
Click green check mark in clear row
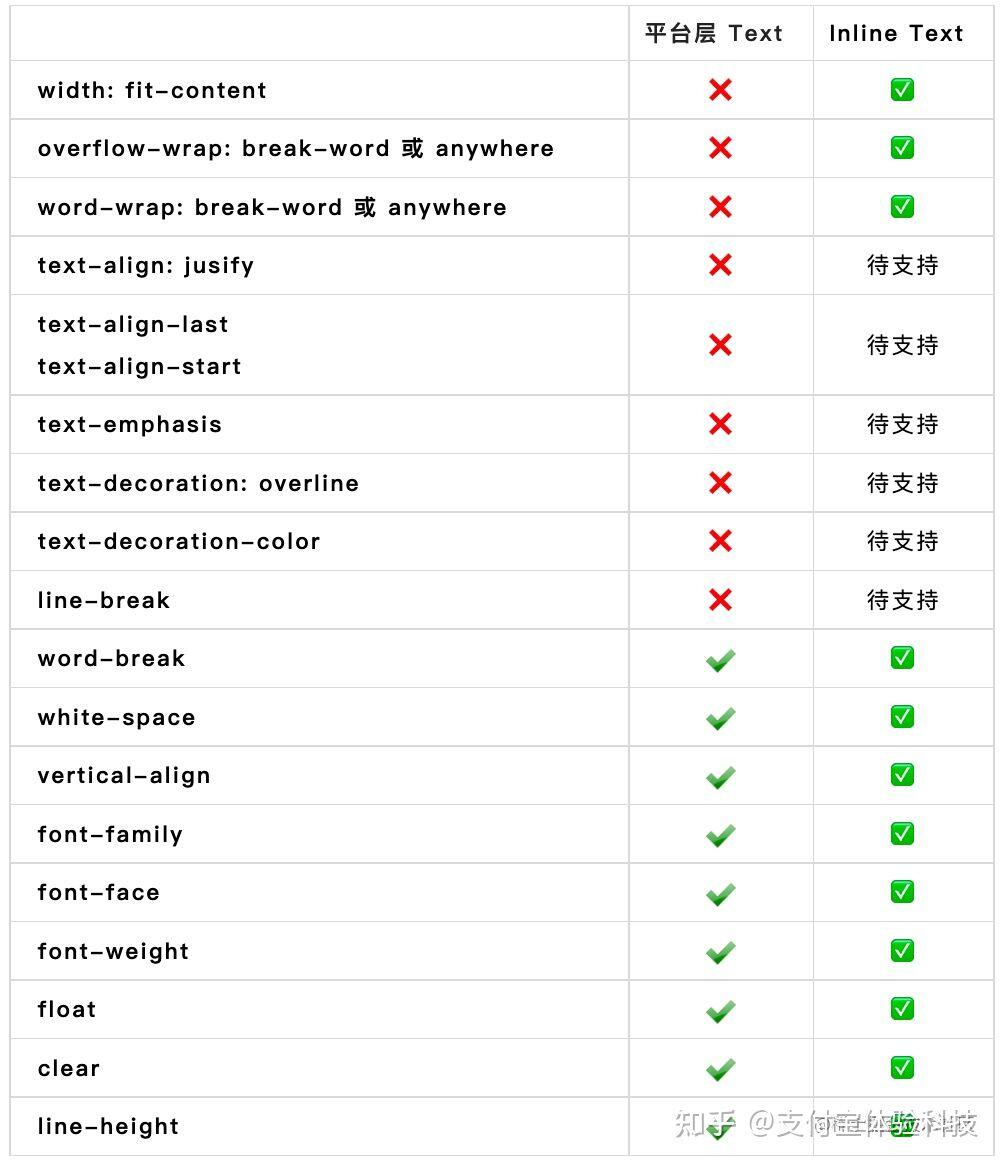click(x=720, y=1069)
